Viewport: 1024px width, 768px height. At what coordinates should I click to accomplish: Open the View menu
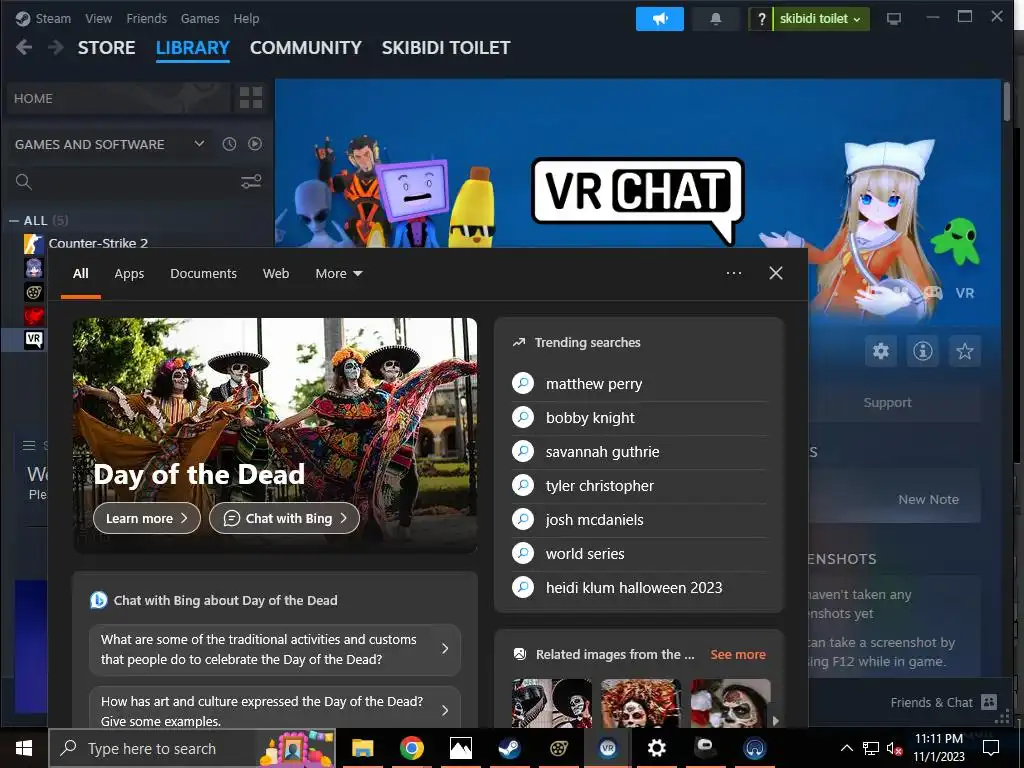99,19
